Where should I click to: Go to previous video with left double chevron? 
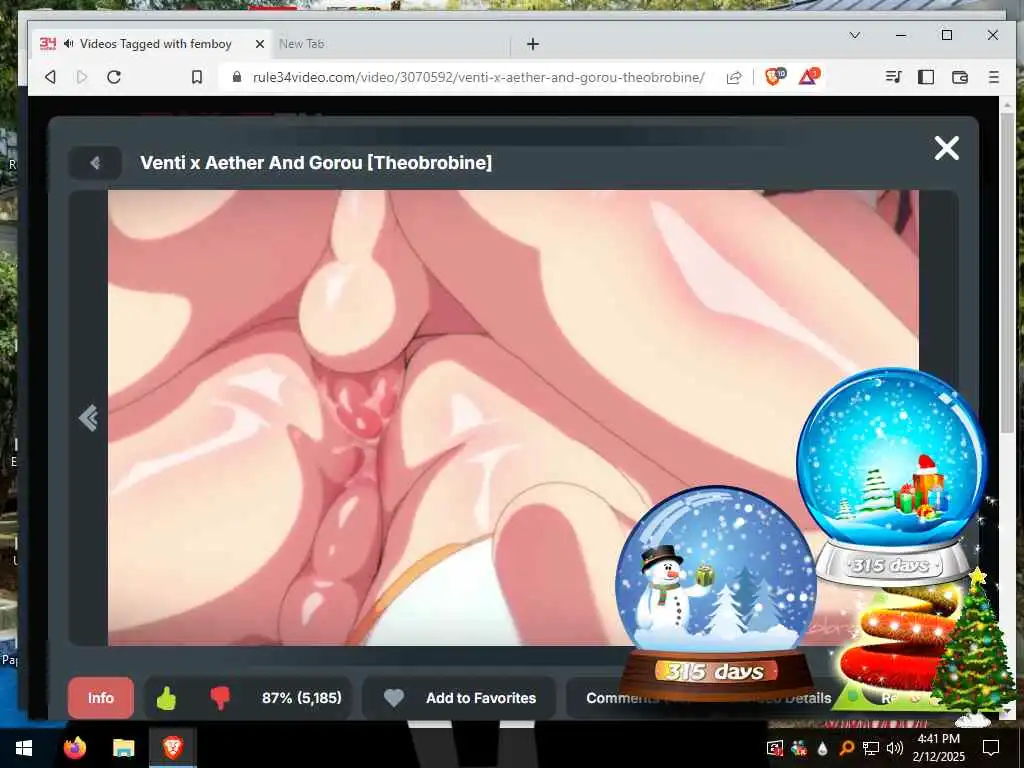pyautogui.click(x=88, y=418)
